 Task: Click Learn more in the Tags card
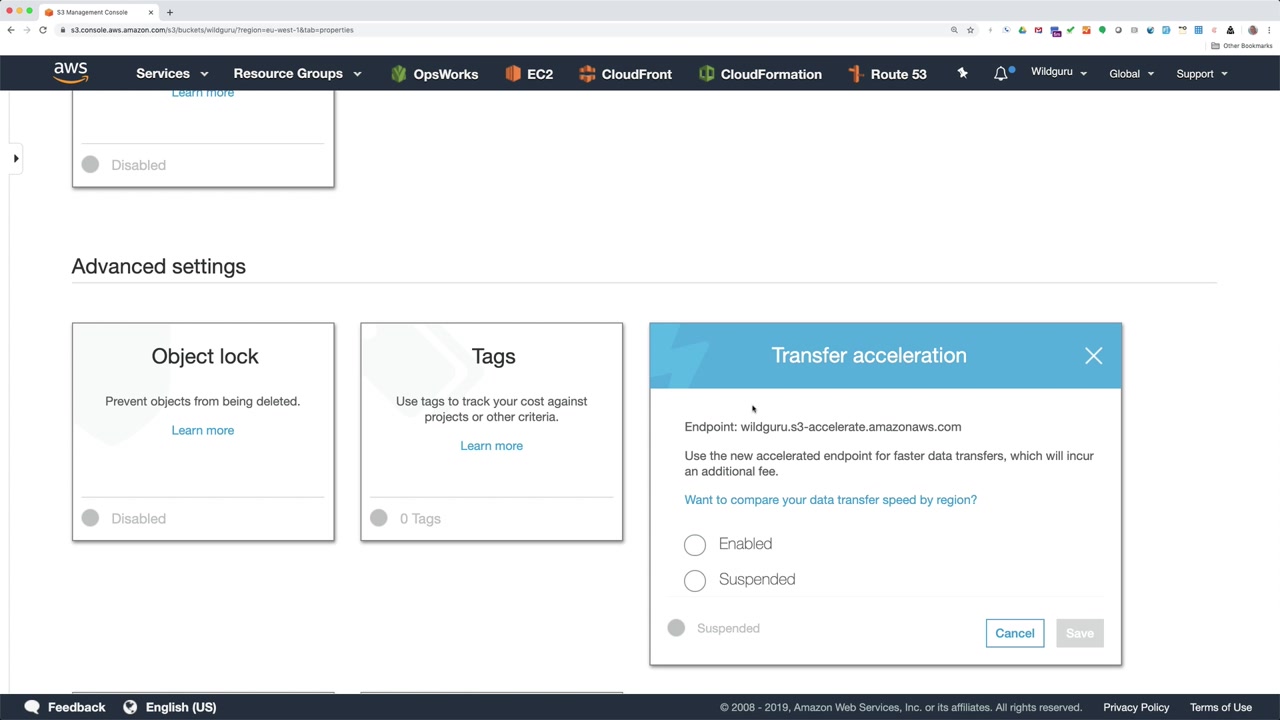tap(491, 446)
